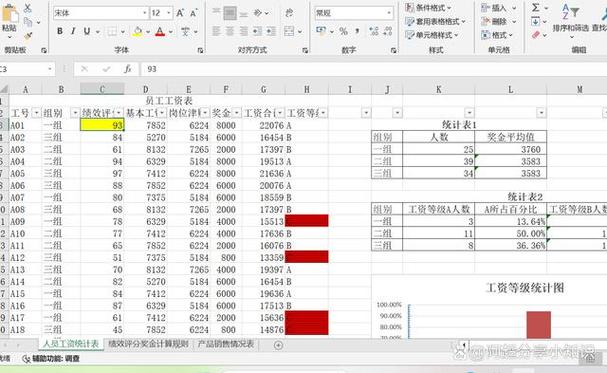Open font group dialog launcher
Viewport: 607px width, 373px height.
pos(200,50)
